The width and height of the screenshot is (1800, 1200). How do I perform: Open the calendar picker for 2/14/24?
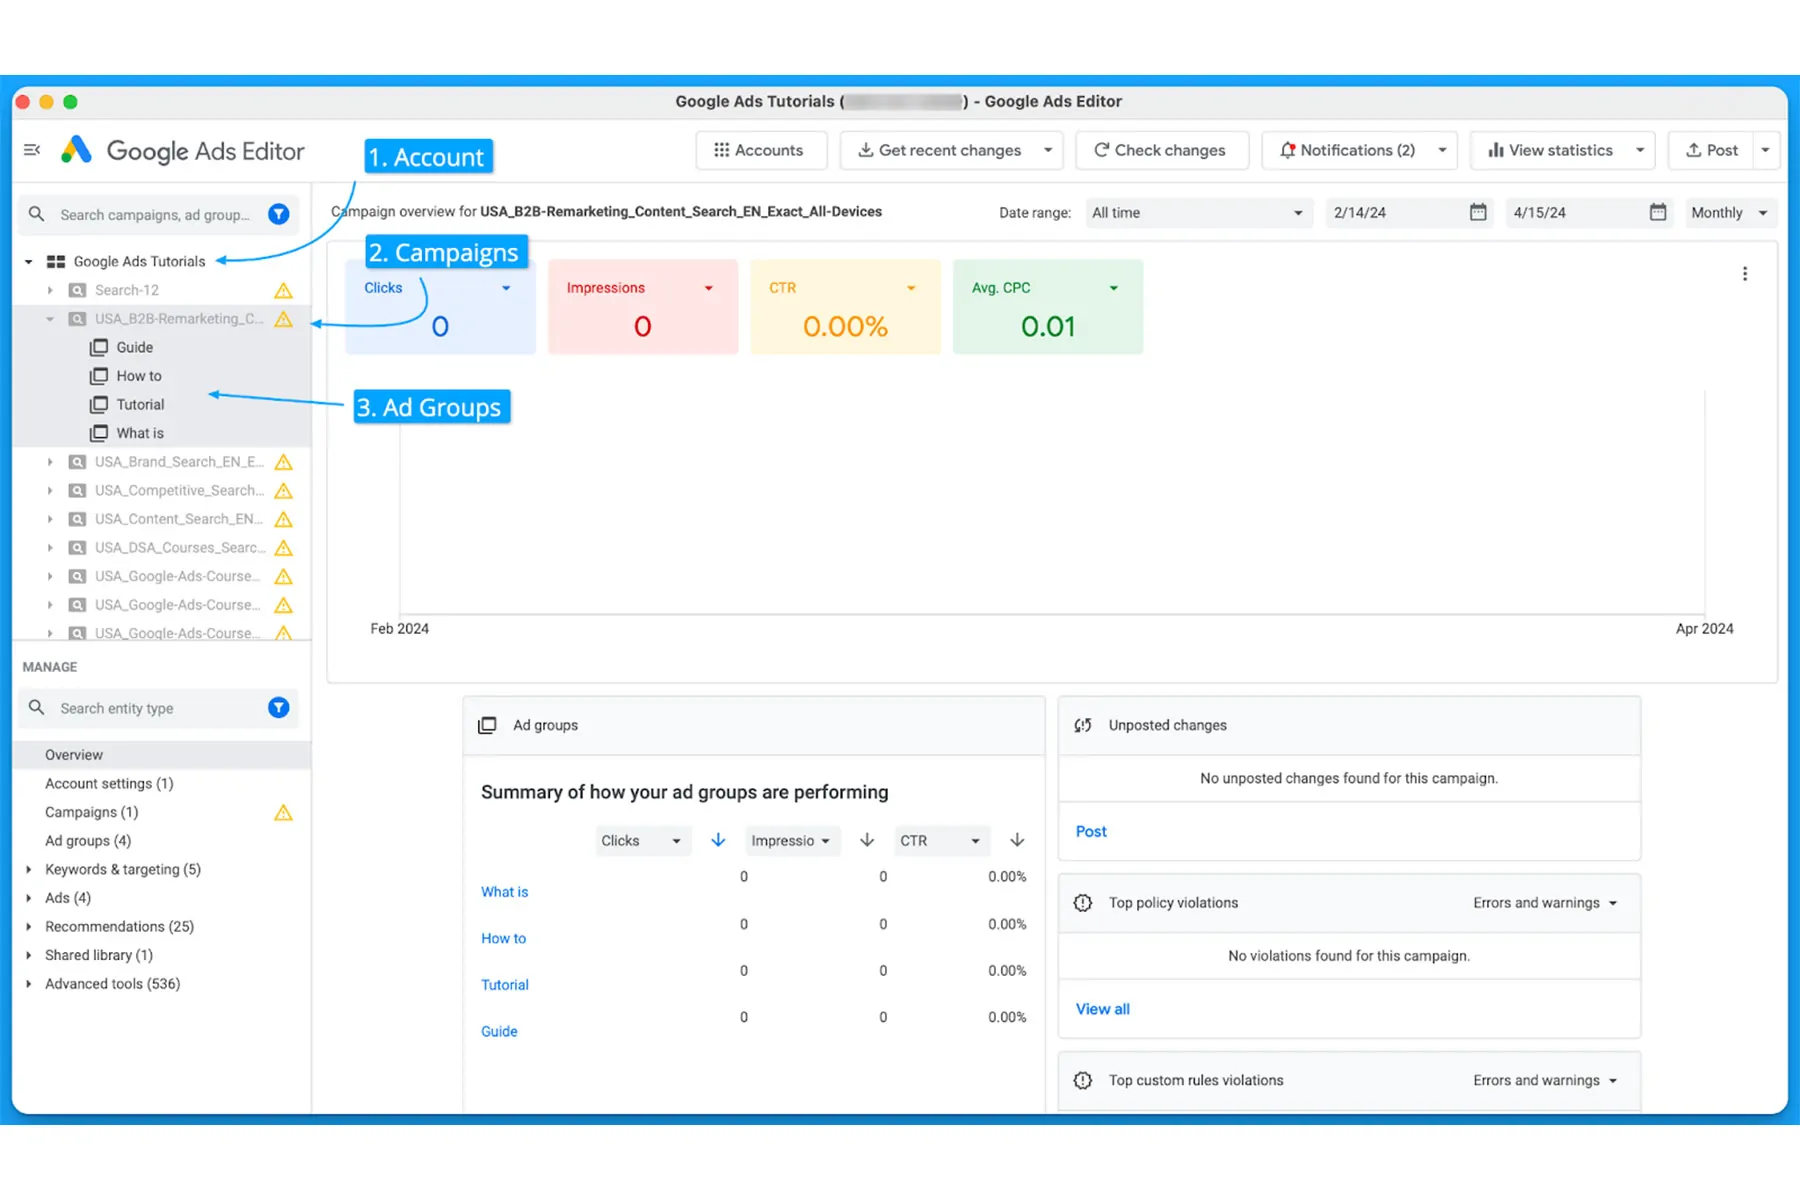pos(1478,212)
